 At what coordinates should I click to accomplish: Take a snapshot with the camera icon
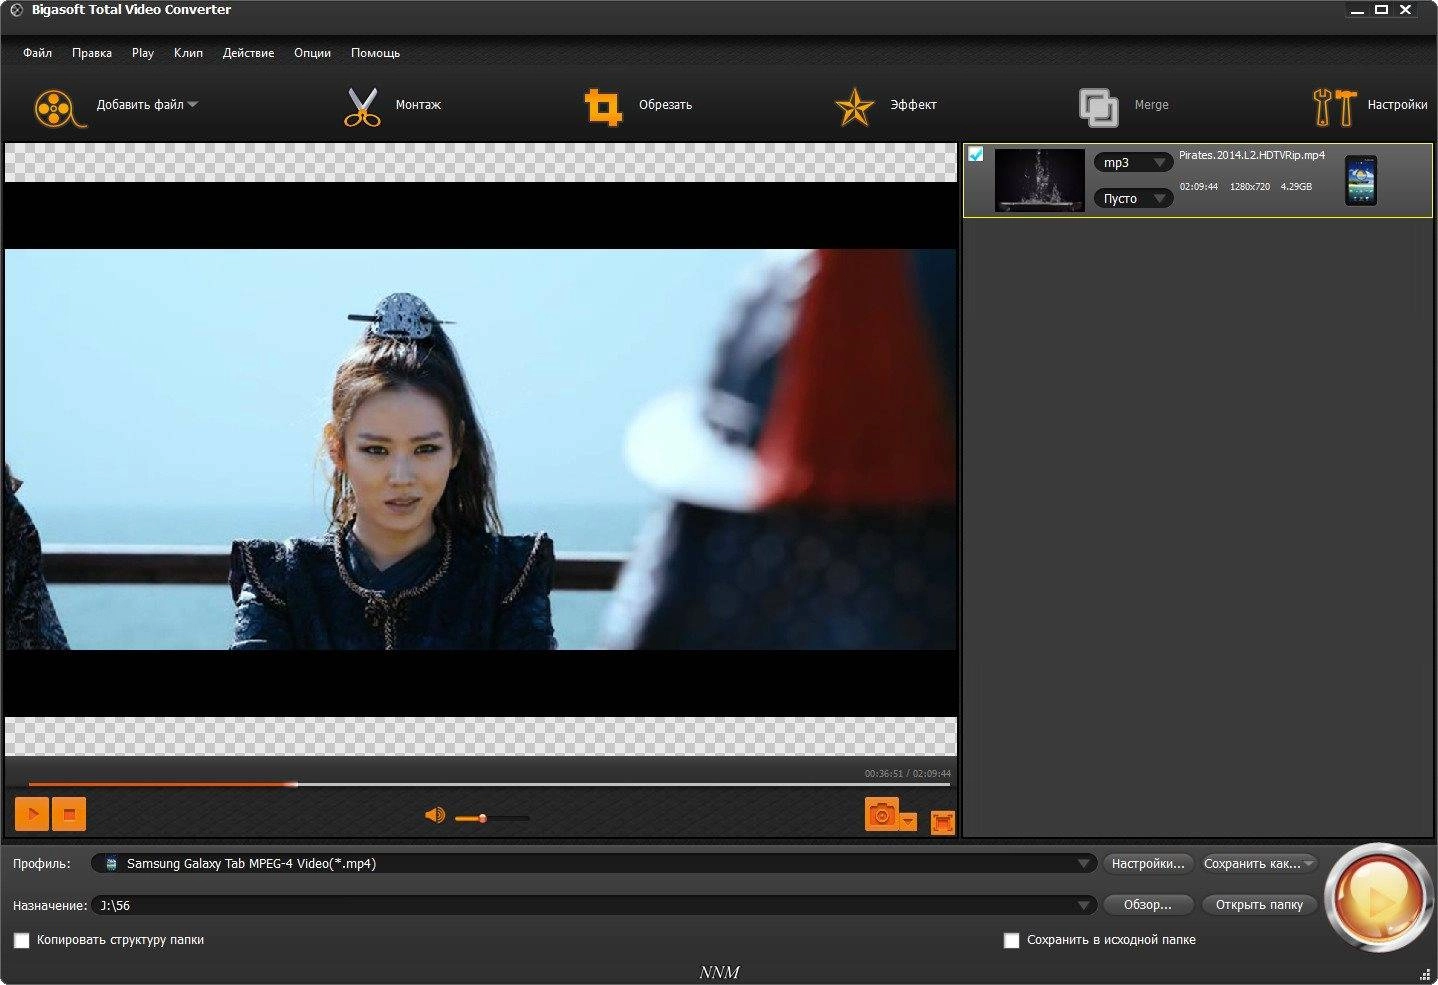(x=881, y=815)
